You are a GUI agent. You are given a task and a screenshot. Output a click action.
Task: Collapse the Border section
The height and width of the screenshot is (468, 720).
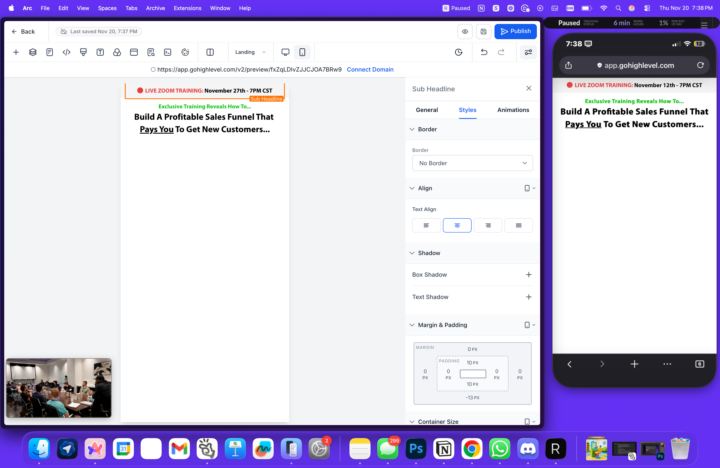pyautogui.click(x=412, y=130)
